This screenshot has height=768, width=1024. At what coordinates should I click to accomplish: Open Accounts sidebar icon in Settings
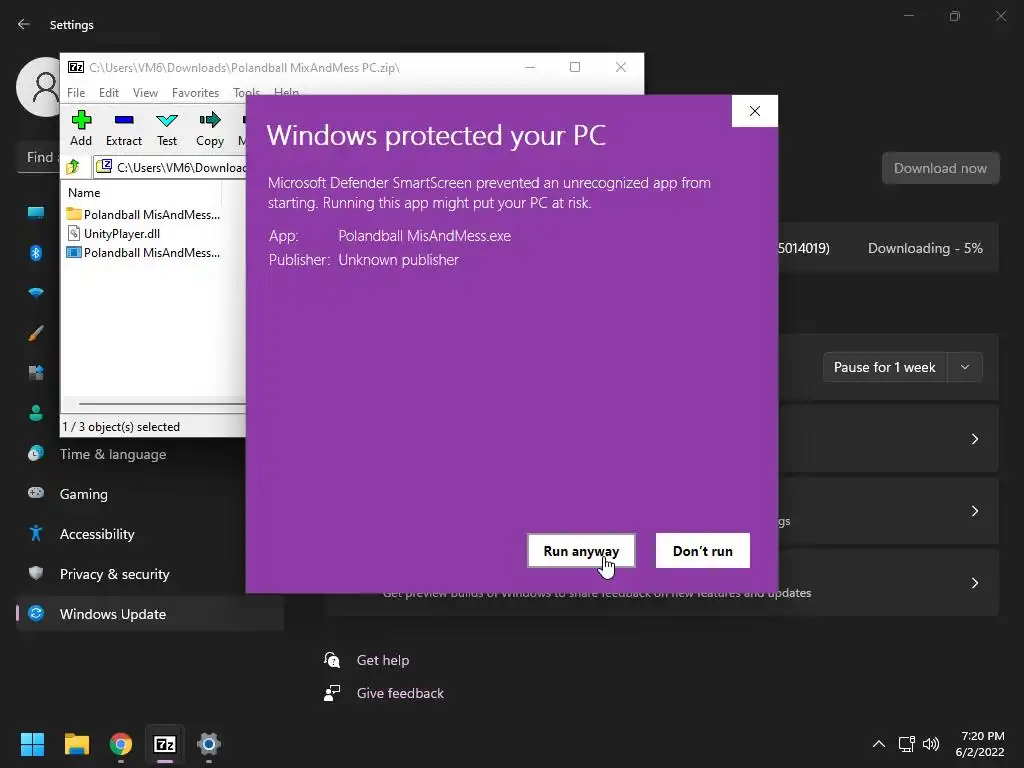click(x=36, y=413)
